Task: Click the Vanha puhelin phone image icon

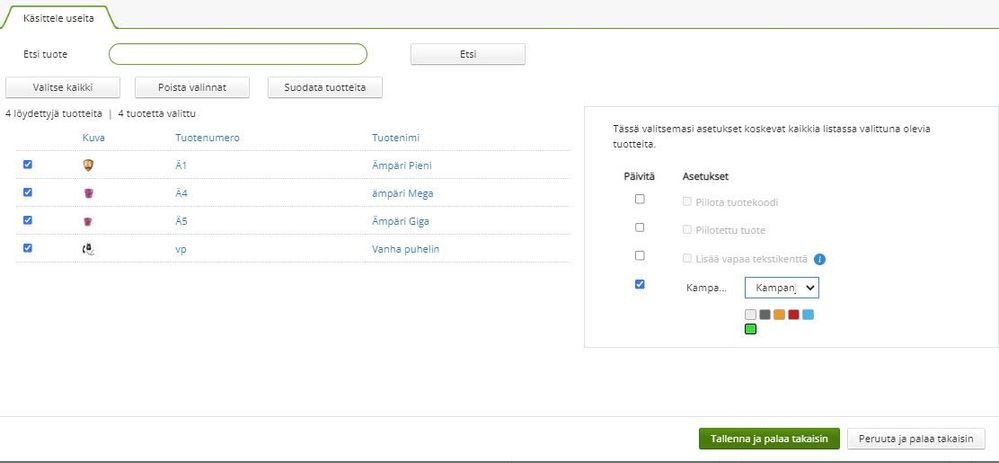Action: click(x=88, y=249)
